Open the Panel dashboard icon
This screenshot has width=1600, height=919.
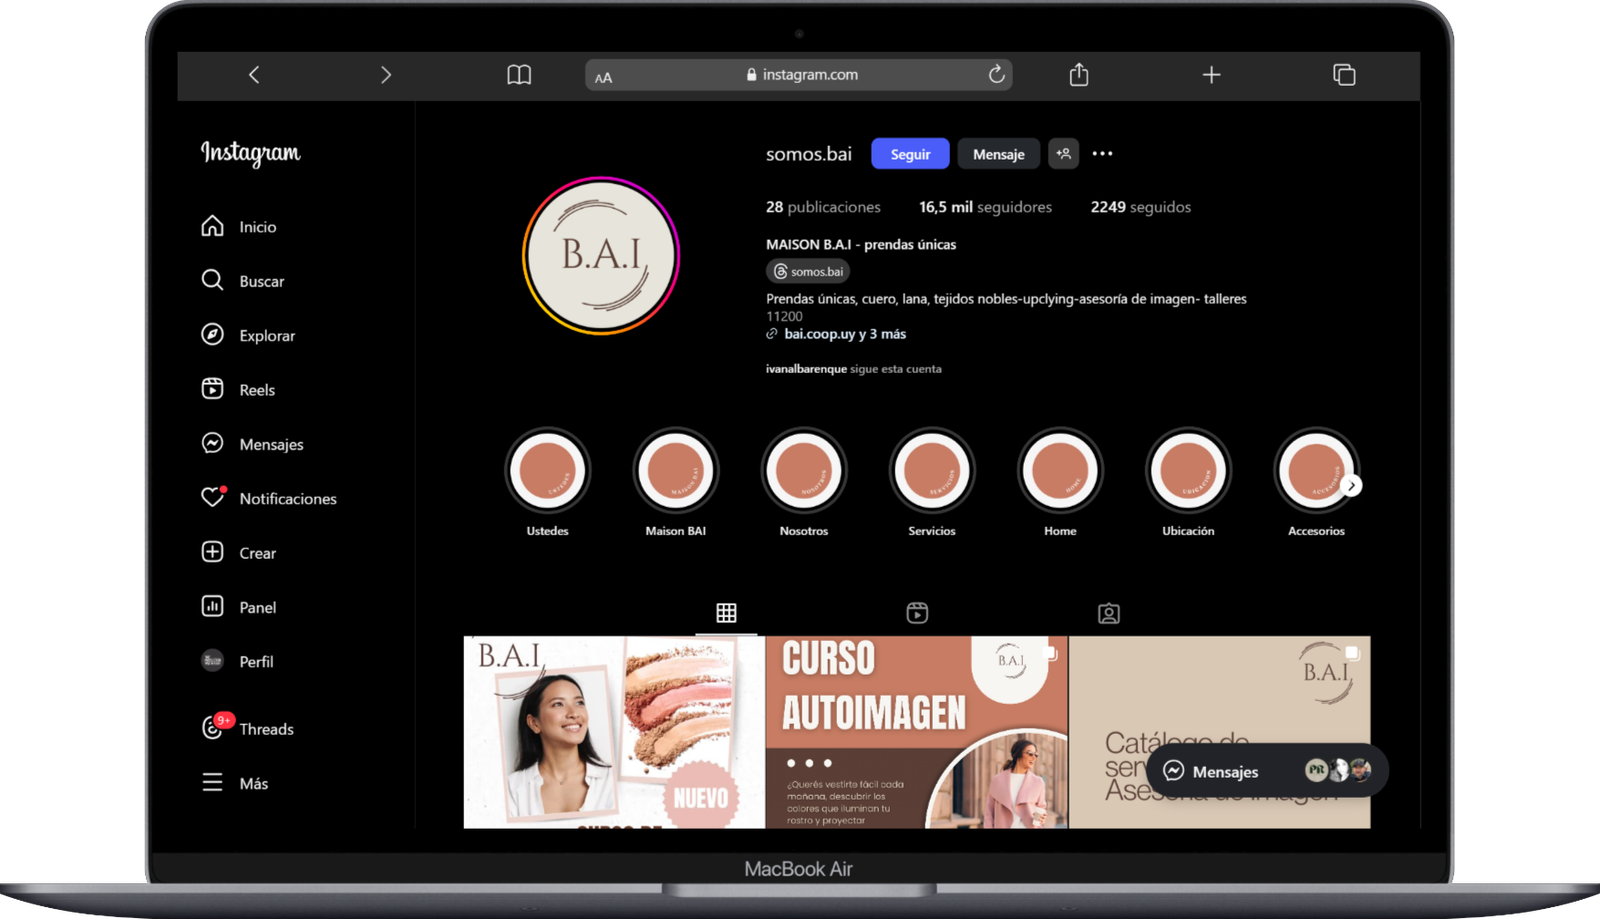tap(212, 606)
